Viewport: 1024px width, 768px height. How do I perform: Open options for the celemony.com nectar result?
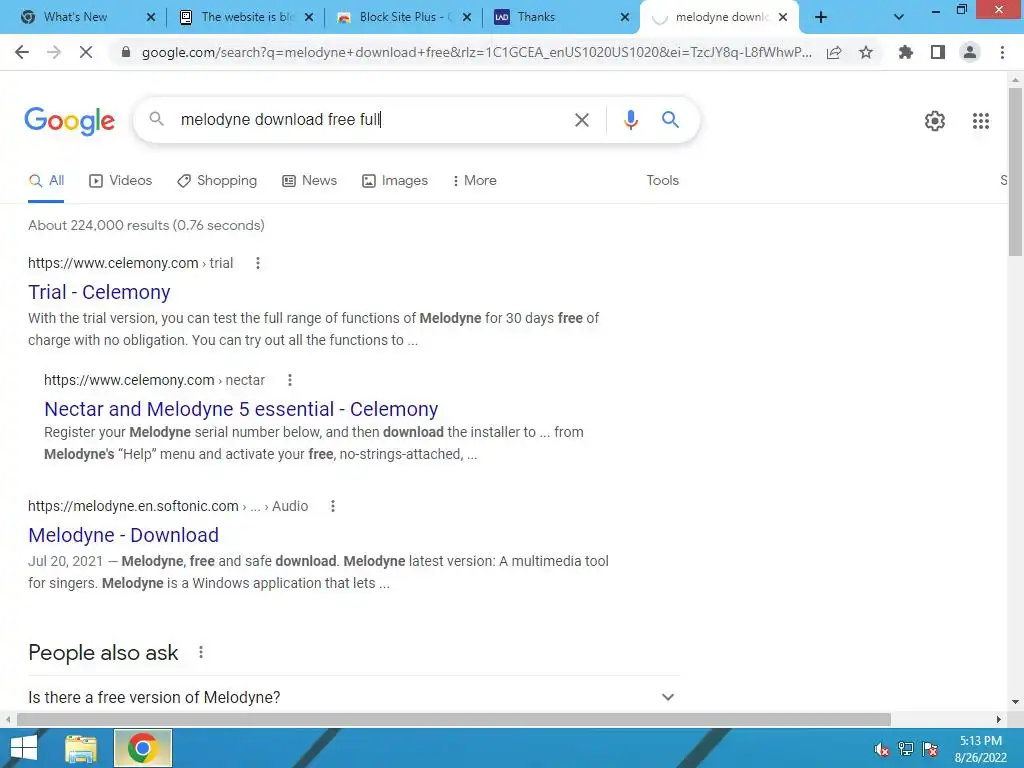point(290,380)
